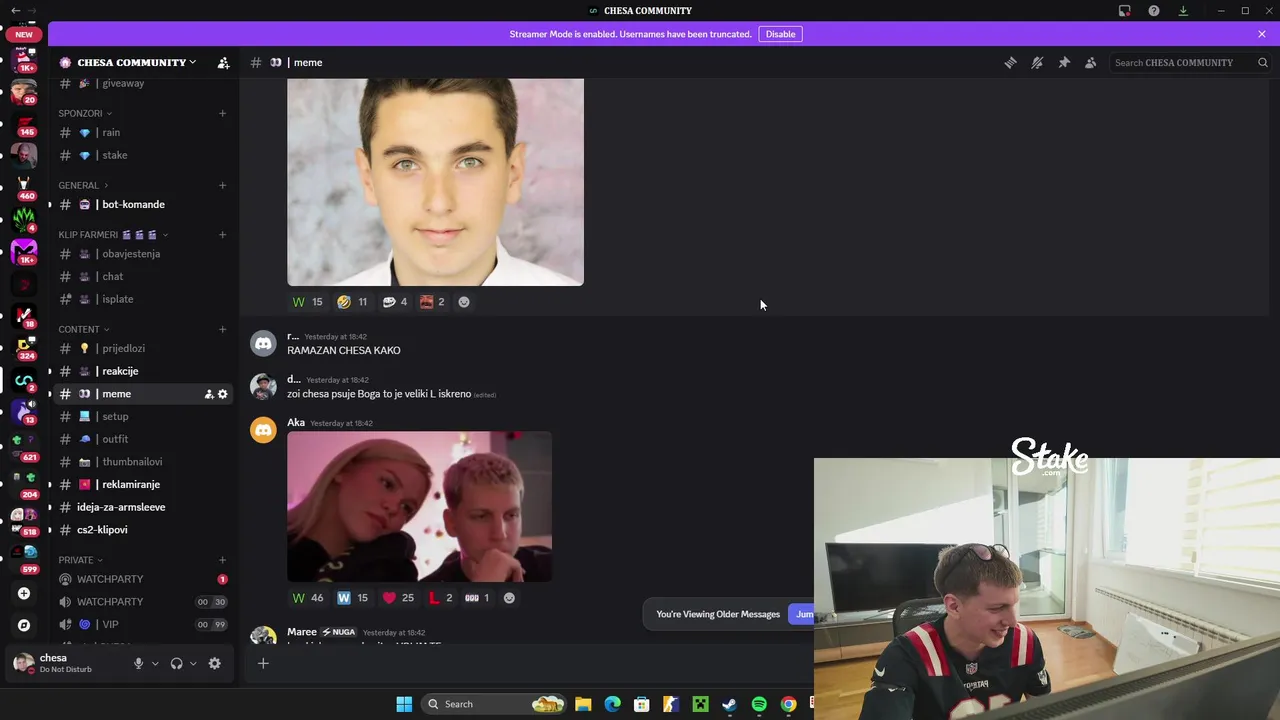This screenshot has width=1280, height=720.
Task: Join the VIP voice channel
Action: point(145,624)
